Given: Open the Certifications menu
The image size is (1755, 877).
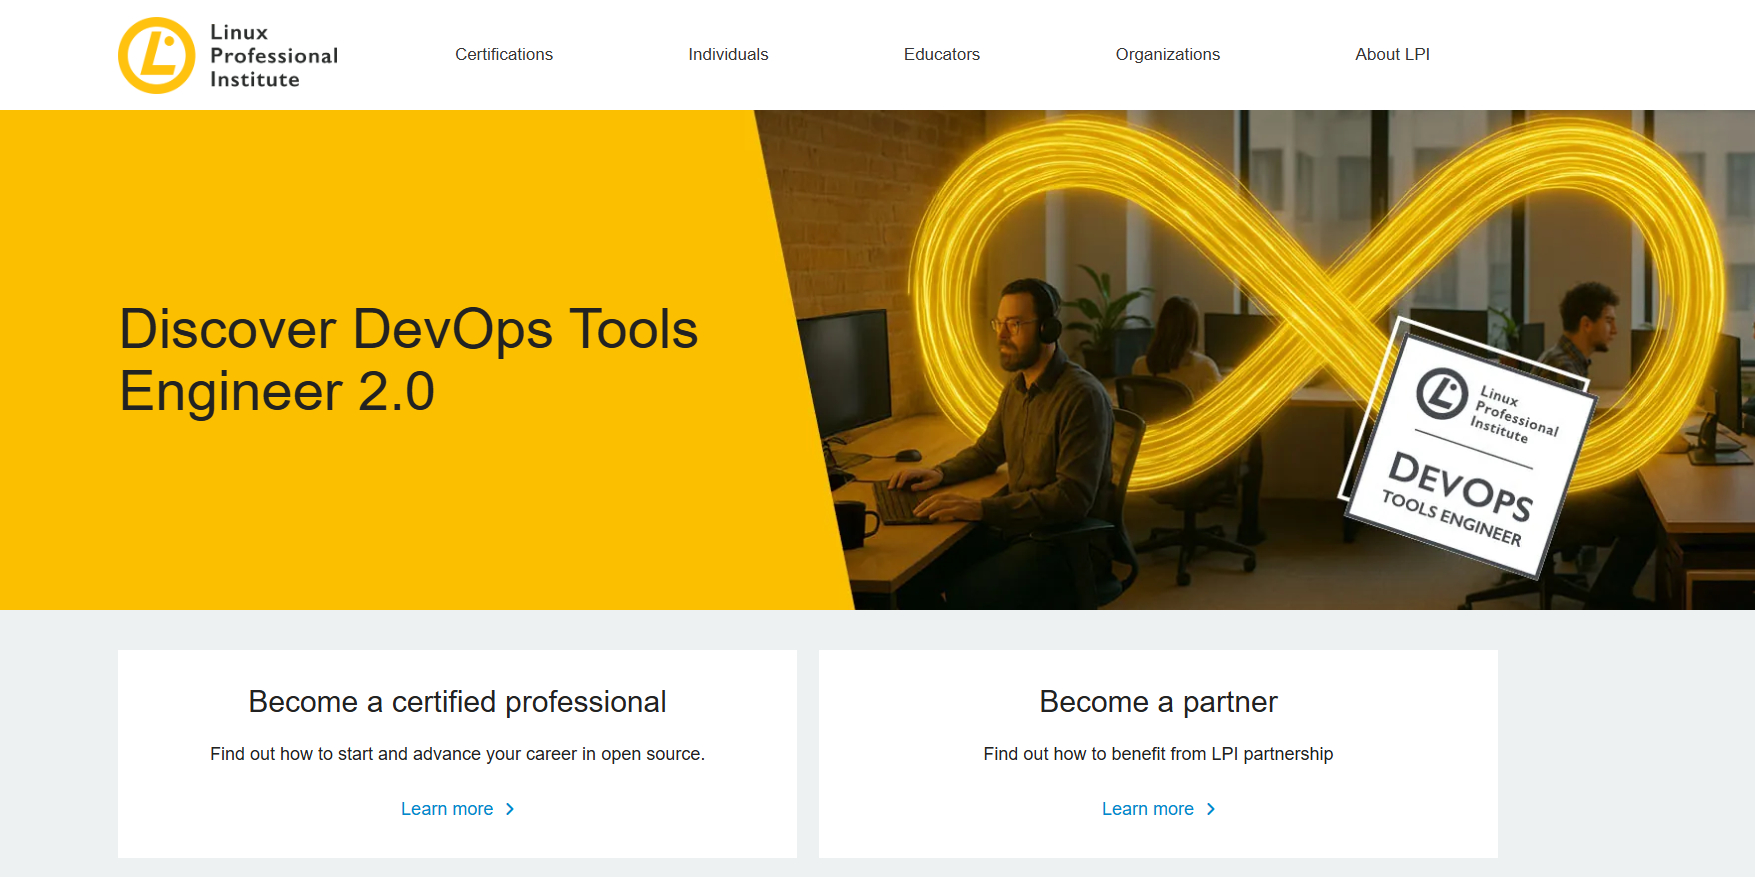Looking at the screenshot, I should [504, 55].
